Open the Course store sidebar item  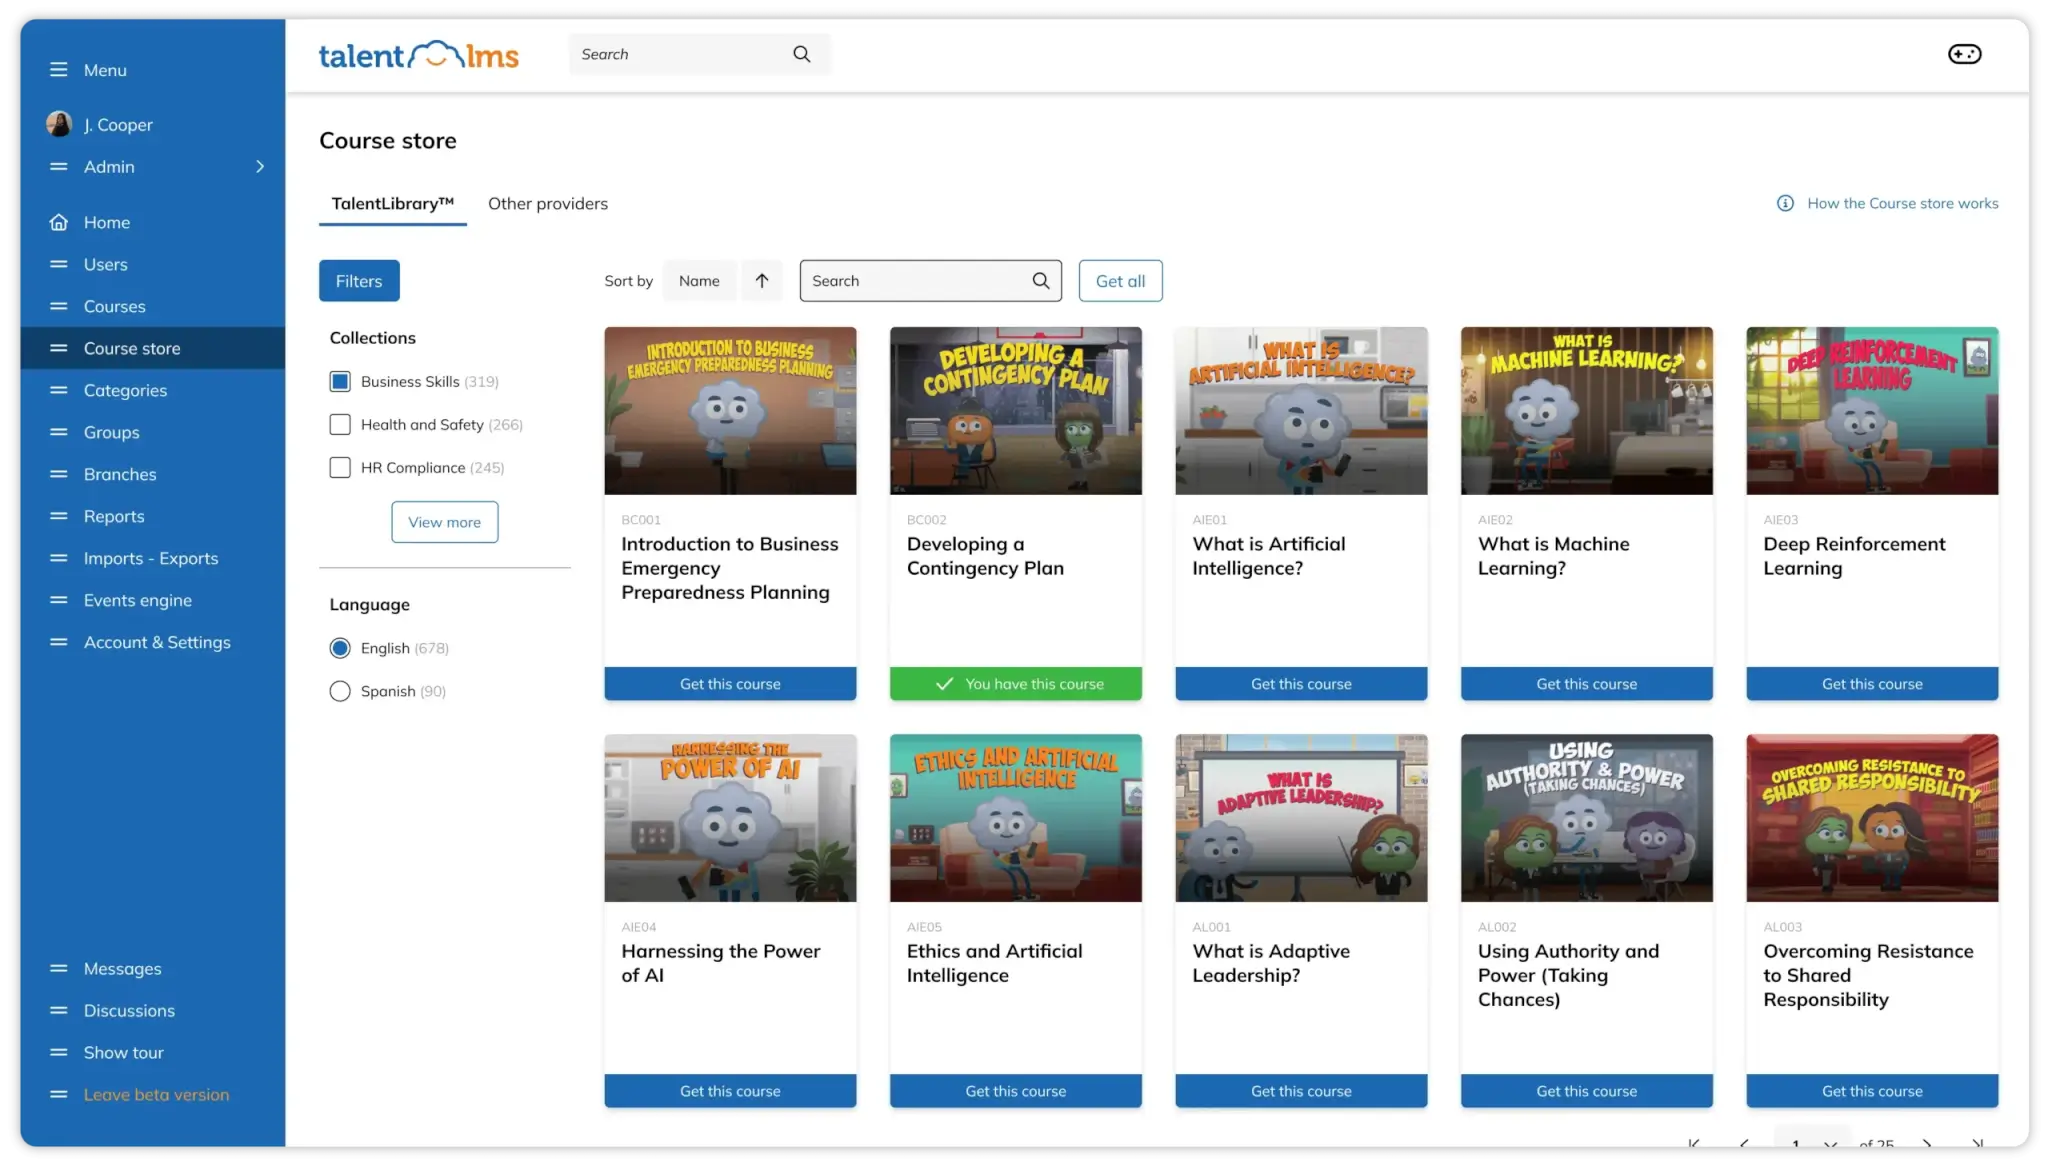[131, 348]
